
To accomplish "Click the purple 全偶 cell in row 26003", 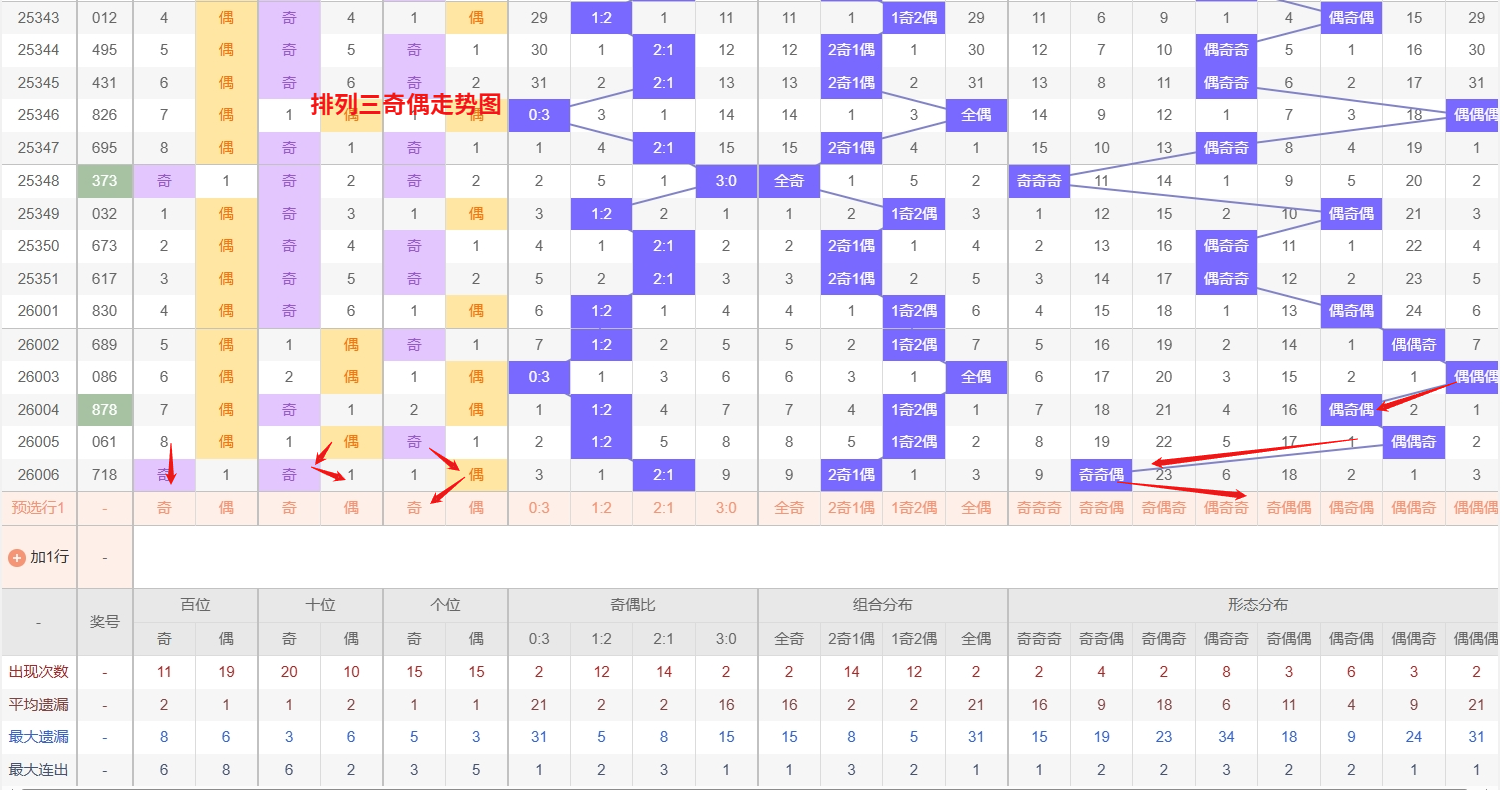I will 976,377.
